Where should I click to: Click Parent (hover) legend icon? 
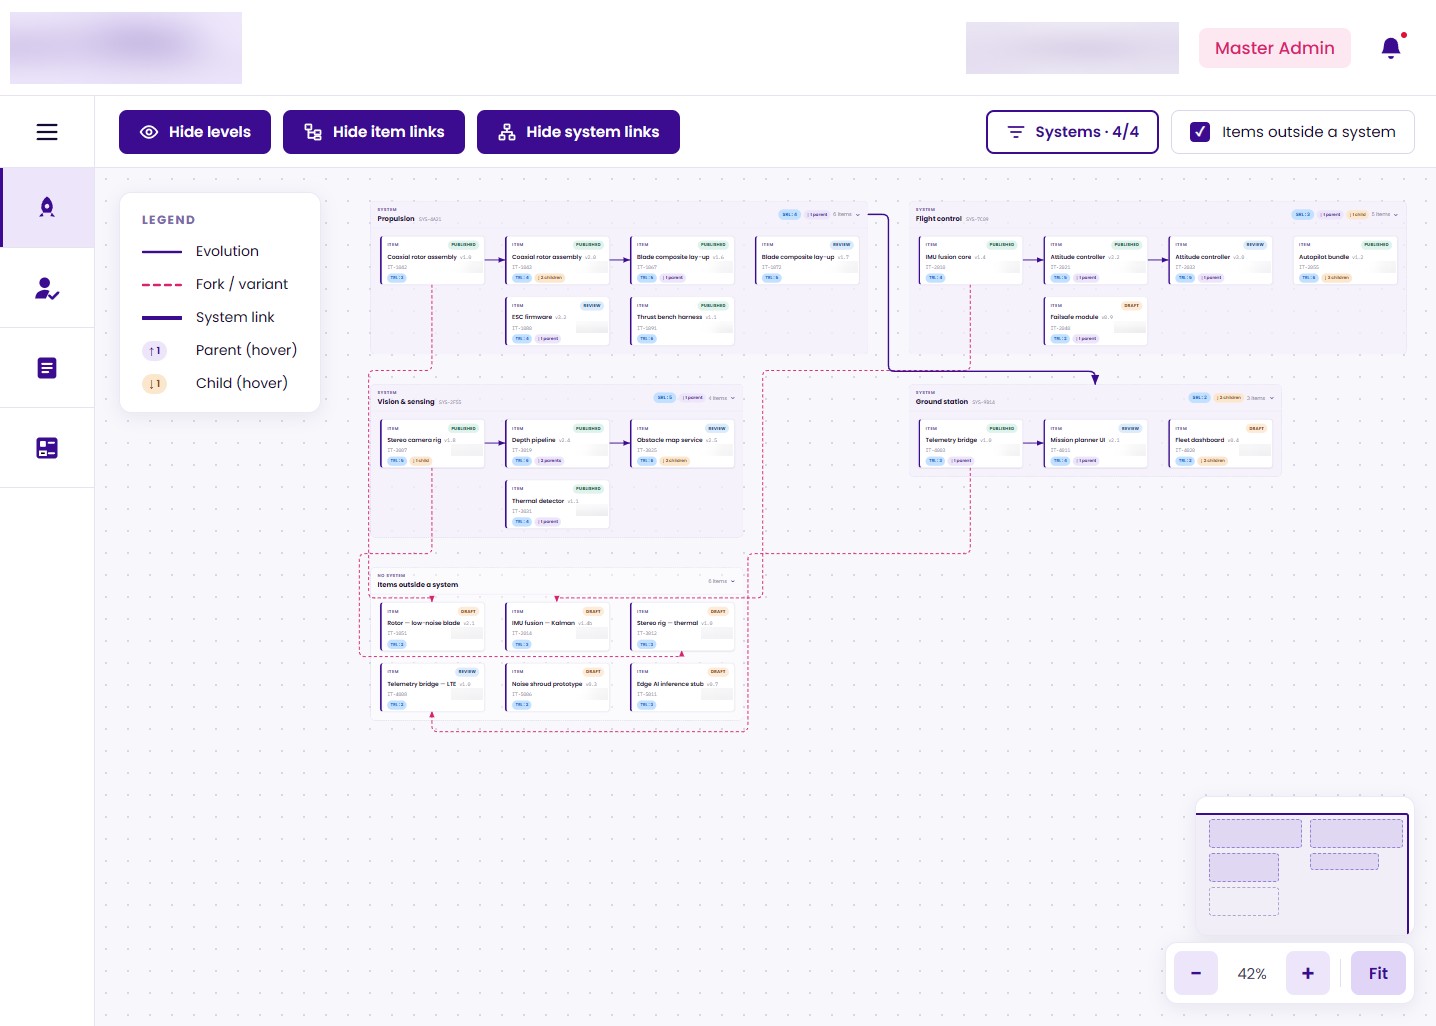pyautogui.click(x=154, y=351)
